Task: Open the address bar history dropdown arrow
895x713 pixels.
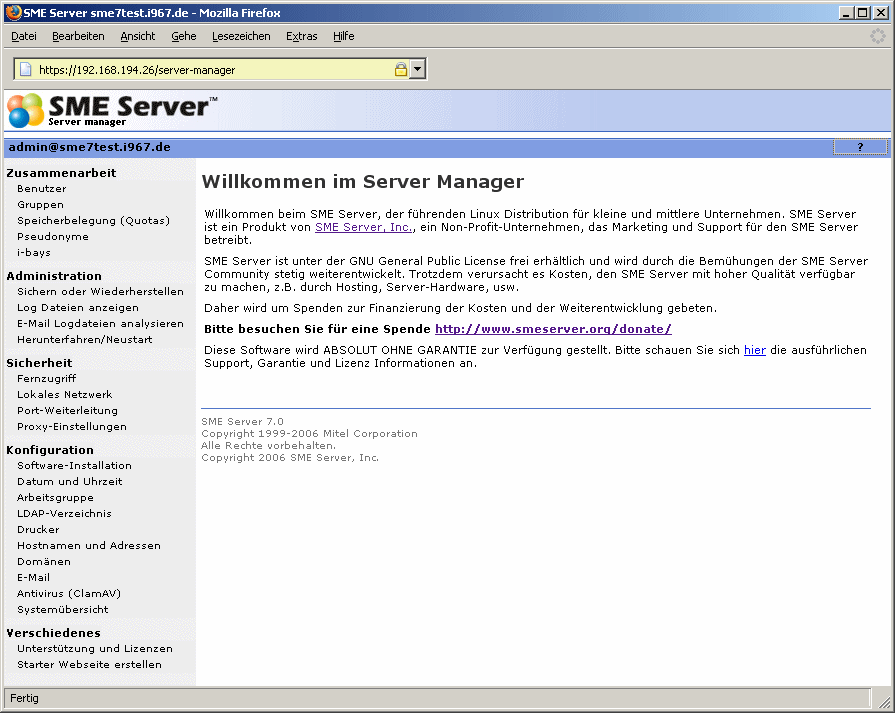Action: point(418,70)
